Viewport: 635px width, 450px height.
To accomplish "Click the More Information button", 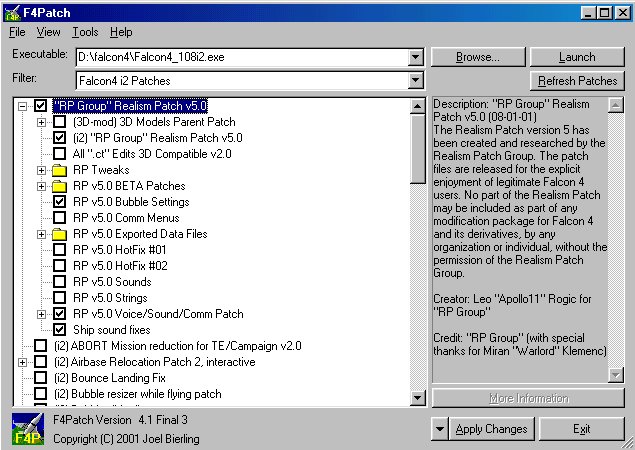I will [x=528, y=398].
